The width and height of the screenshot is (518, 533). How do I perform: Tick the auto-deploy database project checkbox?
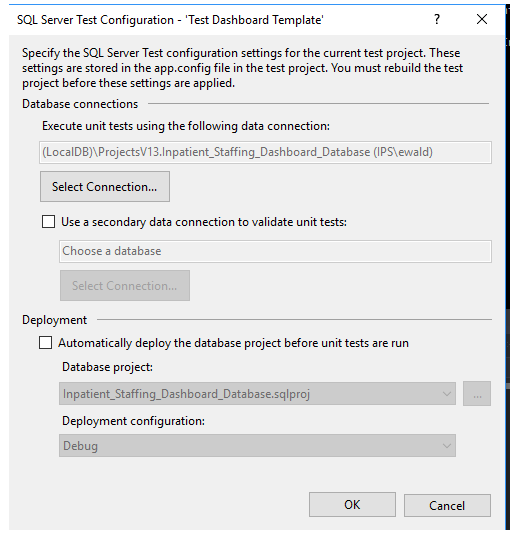tap(46, 343)
